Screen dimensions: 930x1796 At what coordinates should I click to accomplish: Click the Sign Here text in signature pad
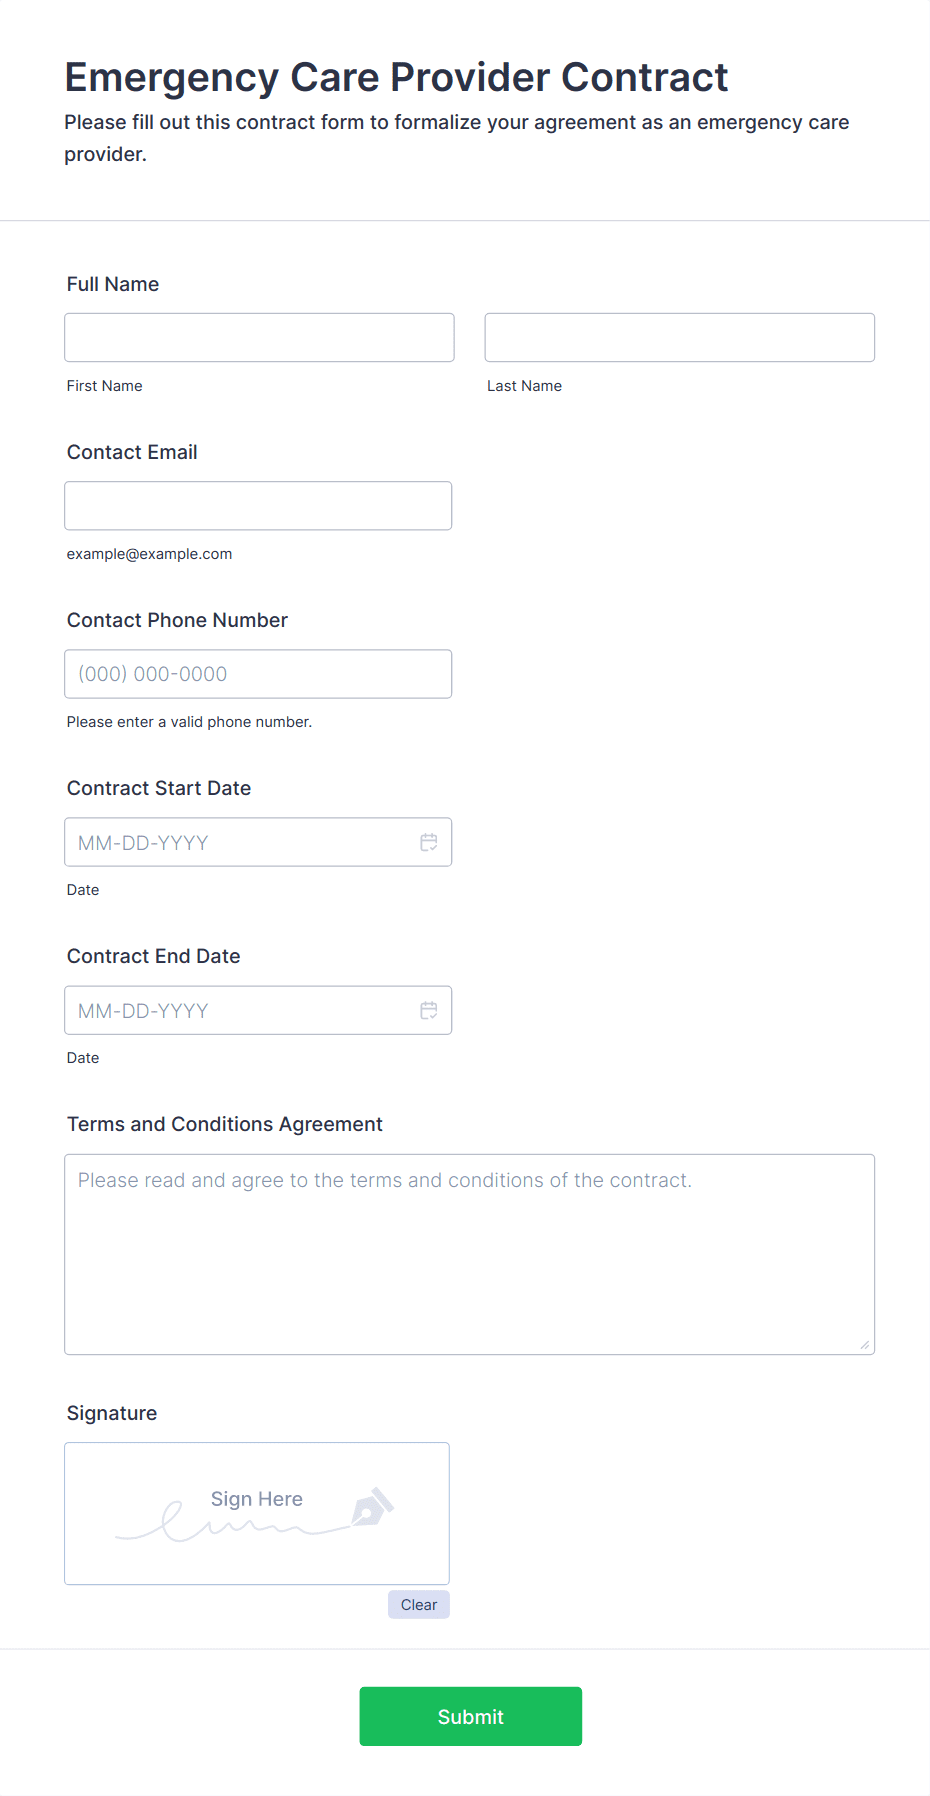pos(257,1498)
